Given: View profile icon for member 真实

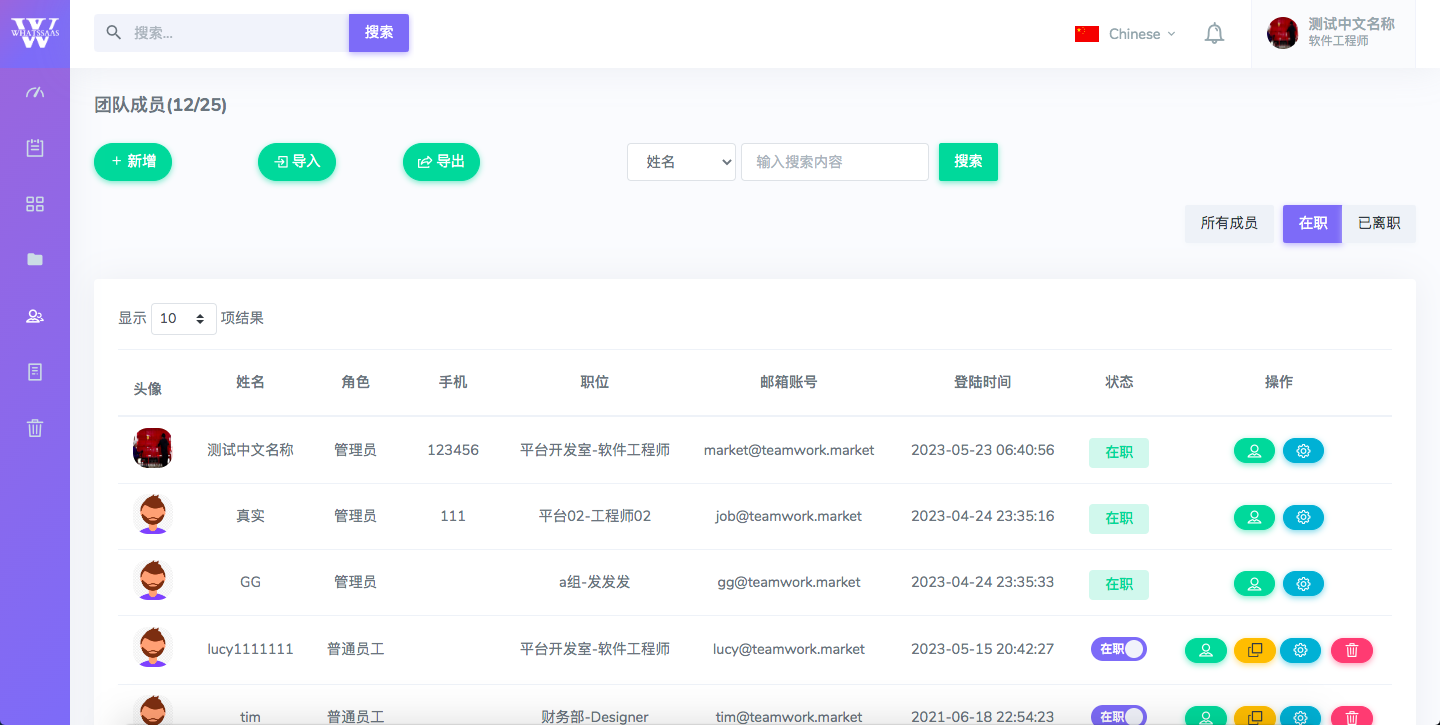Looking at the screenshot, I should (x=1254, y=517).
